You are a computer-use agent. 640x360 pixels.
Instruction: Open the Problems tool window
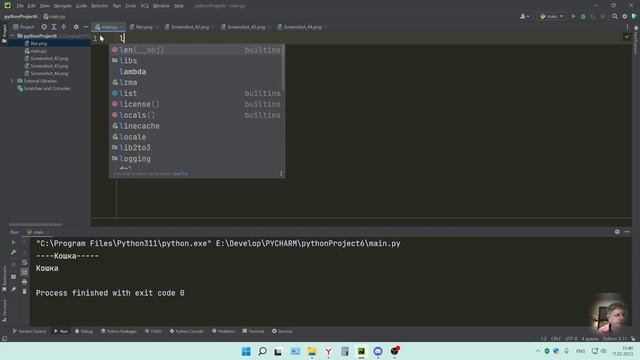(x=223, y=331)
